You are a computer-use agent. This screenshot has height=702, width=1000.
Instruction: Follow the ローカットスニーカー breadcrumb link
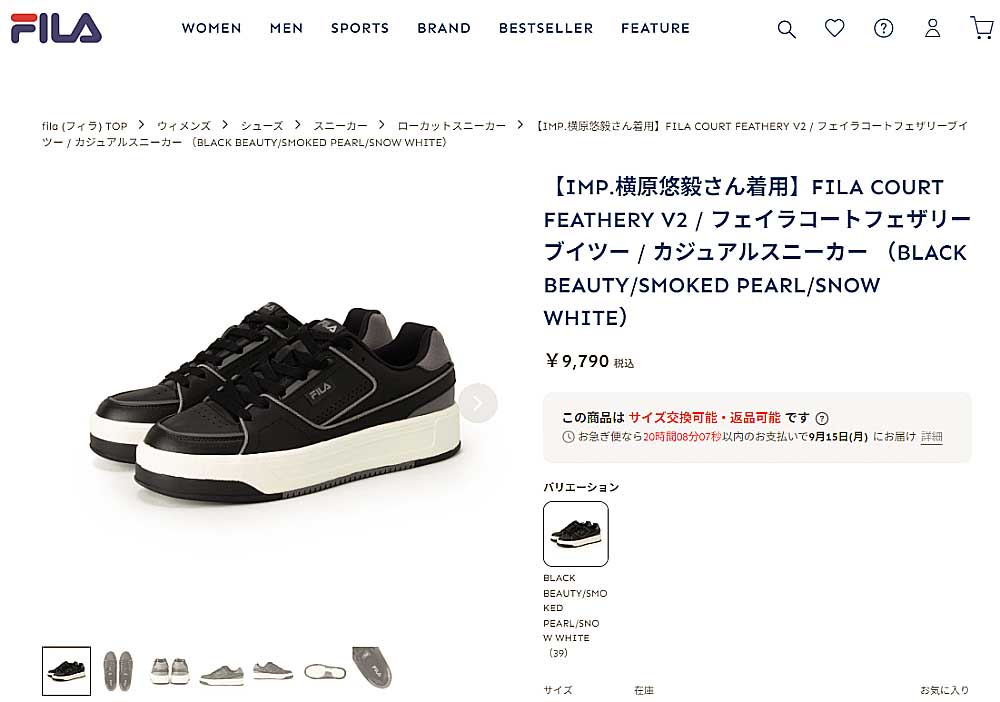452,126
